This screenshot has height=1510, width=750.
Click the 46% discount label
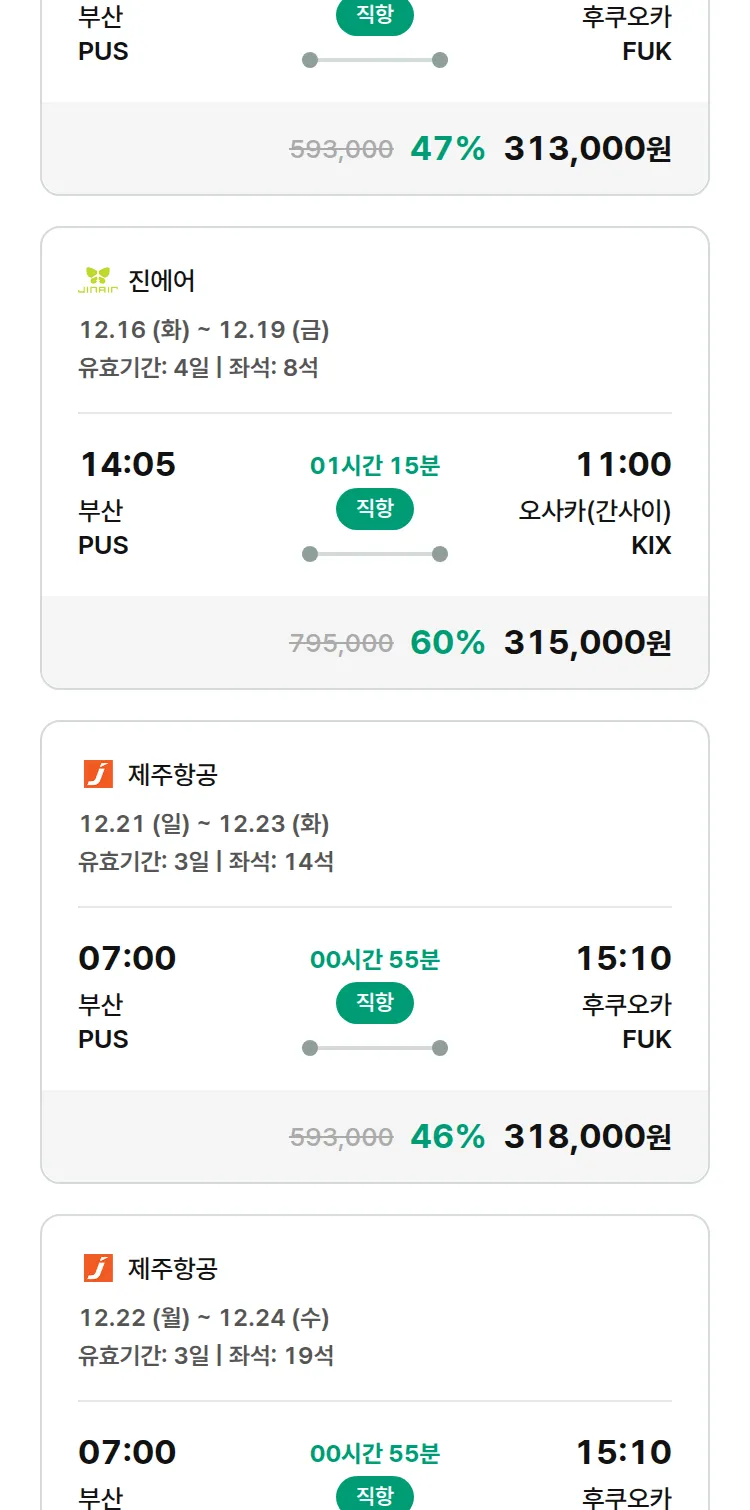pos(447,1136)
